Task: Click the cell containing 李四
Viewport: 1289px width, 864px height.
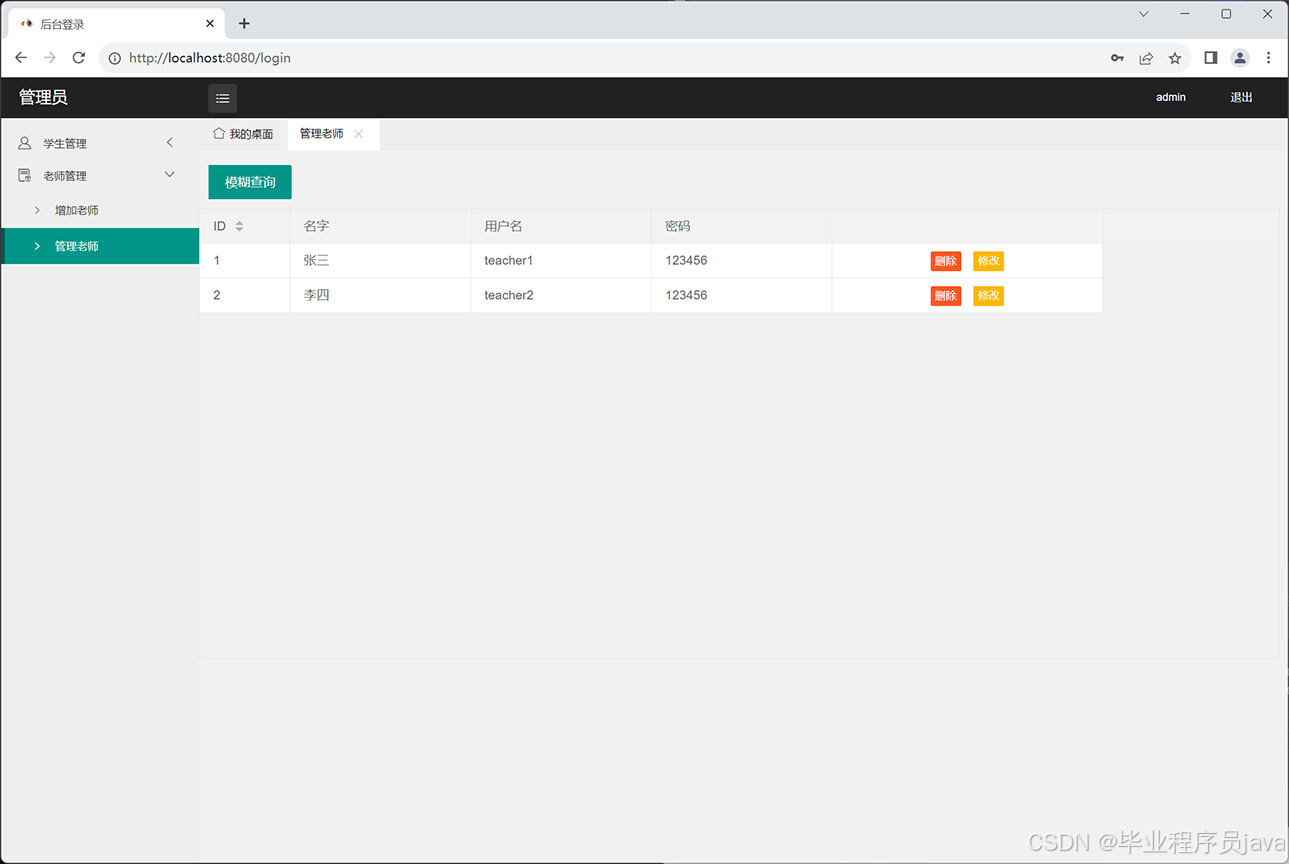Action: (x=380, y=296)
